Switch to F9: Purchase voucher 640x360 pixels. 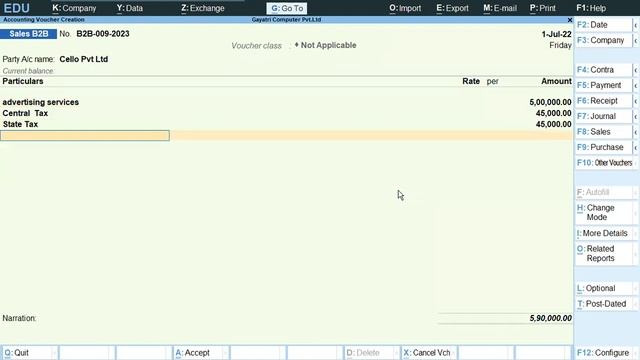[x=603, y=147]
